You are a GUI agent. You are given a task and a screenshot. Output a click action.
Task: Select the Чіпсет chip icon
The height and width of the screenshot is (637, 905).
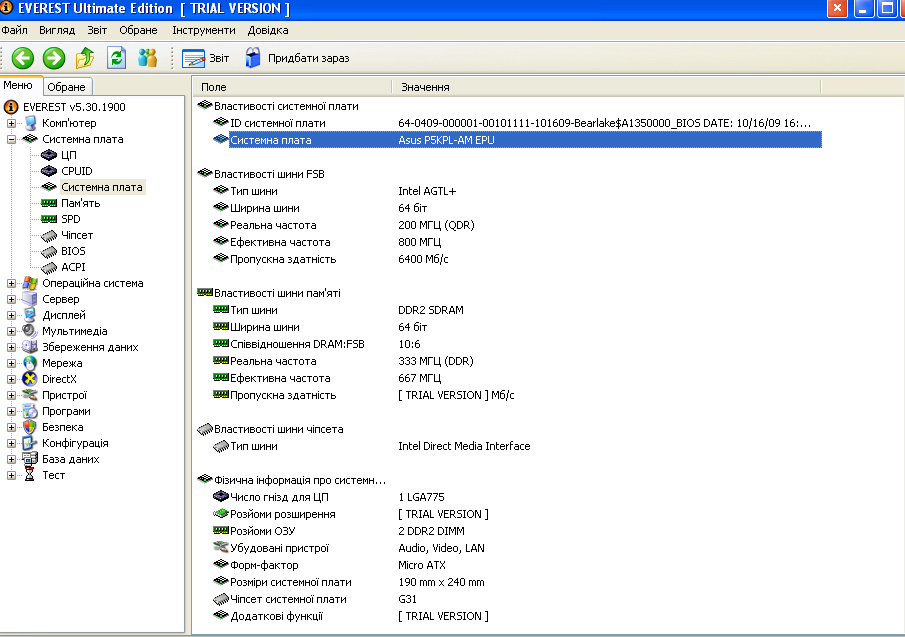(49, 235)
